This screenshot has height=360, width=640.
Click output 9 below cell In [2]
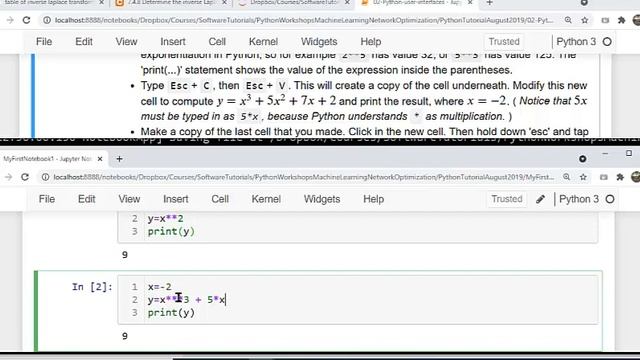(x=125, y=336)
